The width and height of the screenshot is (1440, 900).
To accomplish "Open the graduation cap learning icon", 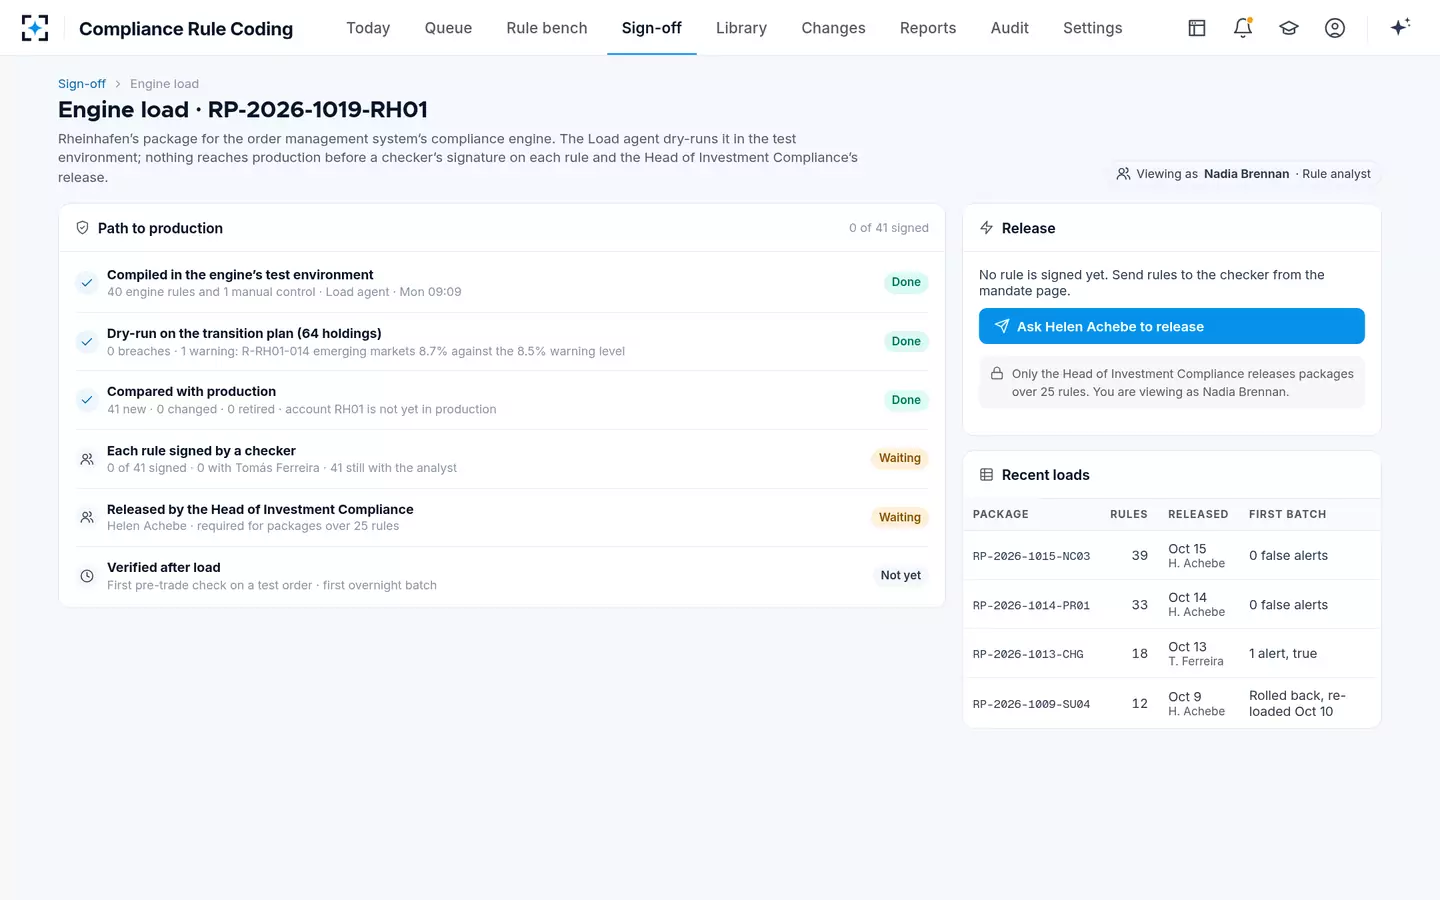I will (1289, 28).
